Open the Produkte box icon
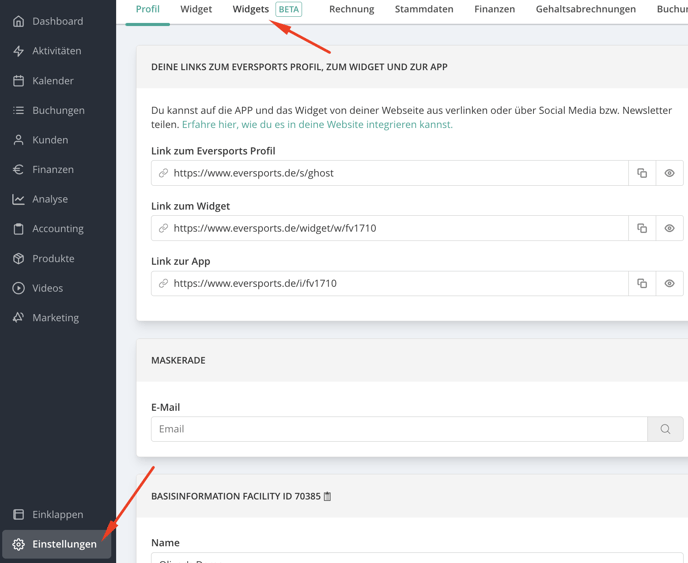The height and width of the screenshot is (563, 688). [x=18, y=258]
